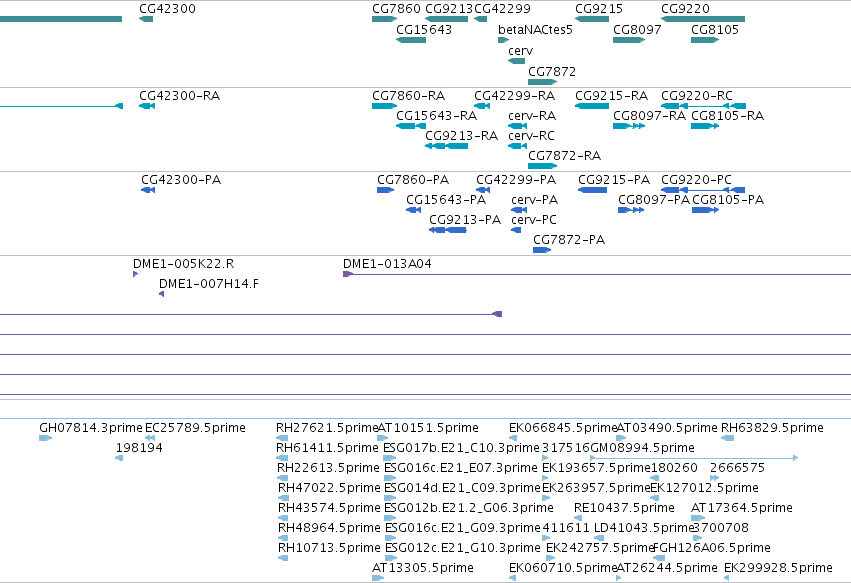Select the DME1-013A04 clone start glyph

coord(348,274)
